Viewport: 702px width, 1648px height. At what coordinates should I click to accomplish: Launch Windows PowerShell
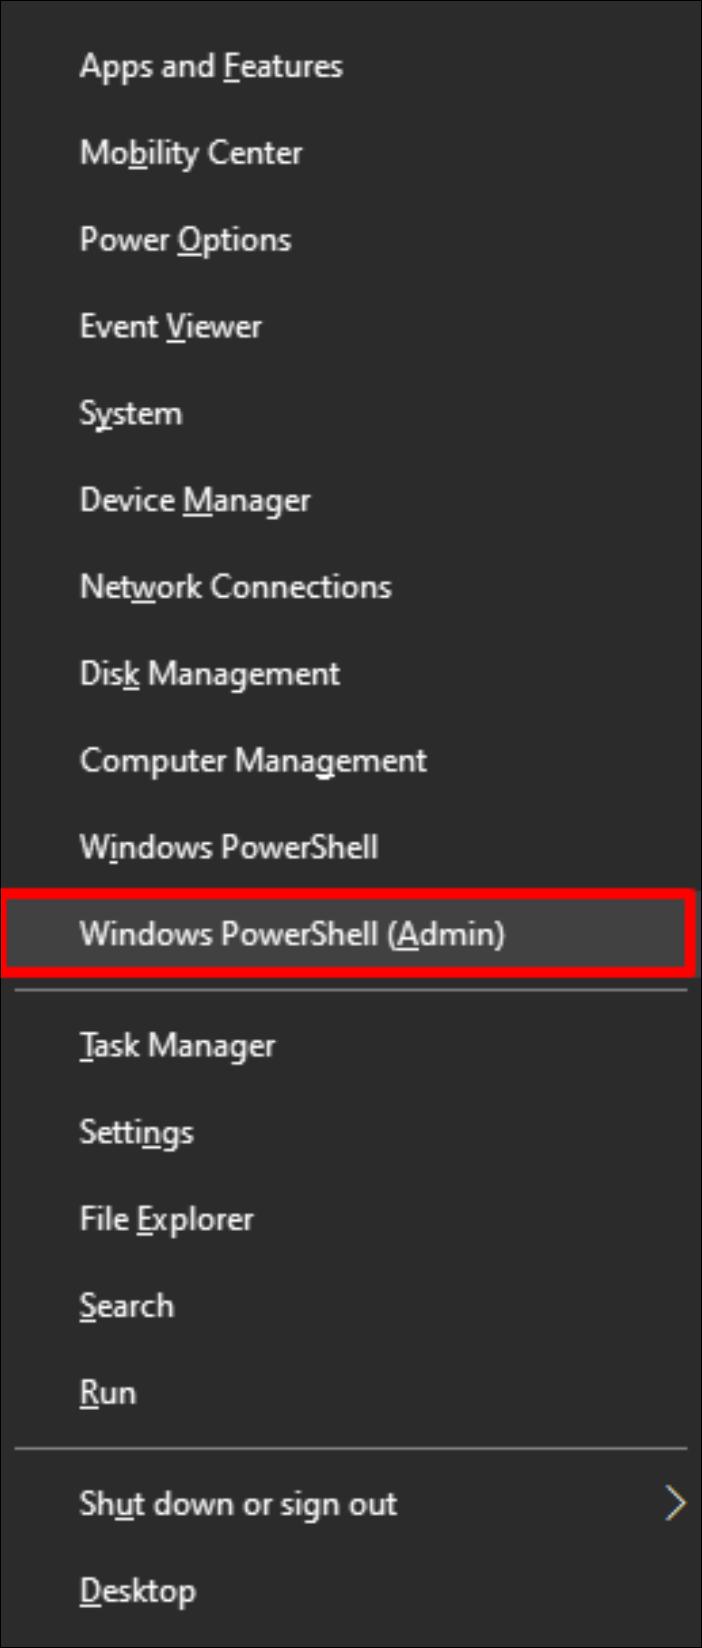(x=229, y=846)
